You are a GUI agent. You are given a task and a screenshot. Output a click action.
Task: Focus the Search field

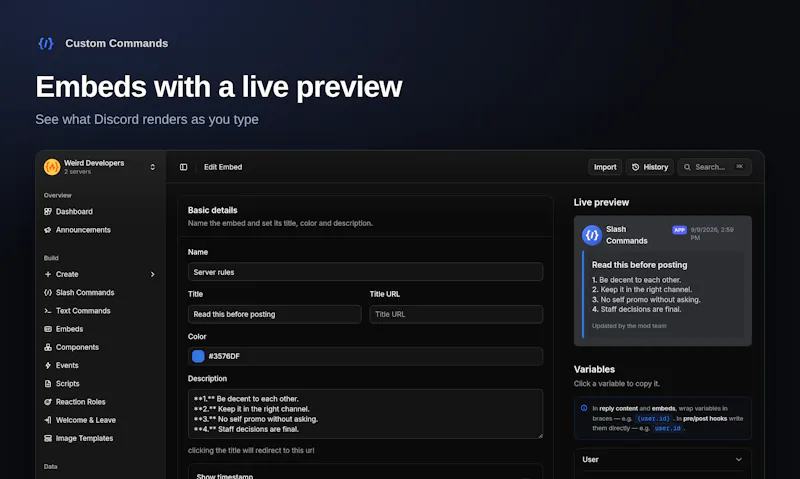[714, 167]
